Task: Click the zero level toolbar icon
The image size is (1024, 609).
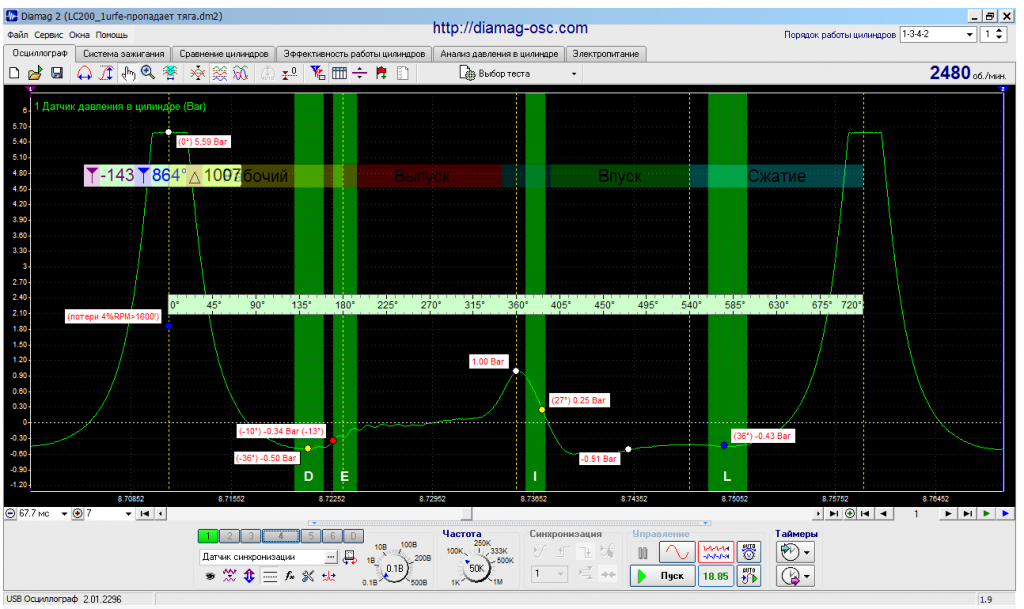Action: click(289, 73)
